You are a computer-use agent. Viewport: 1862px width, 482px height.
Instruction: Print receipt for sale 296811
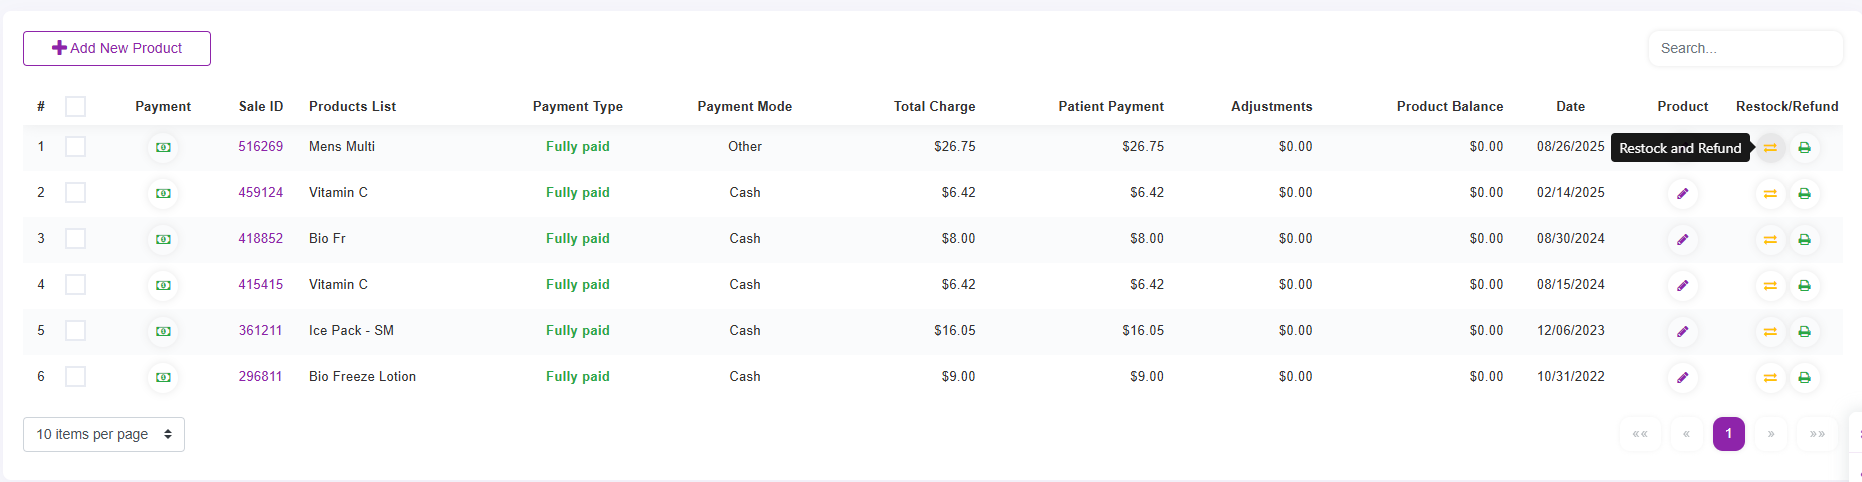click(x=1804, y=377)
